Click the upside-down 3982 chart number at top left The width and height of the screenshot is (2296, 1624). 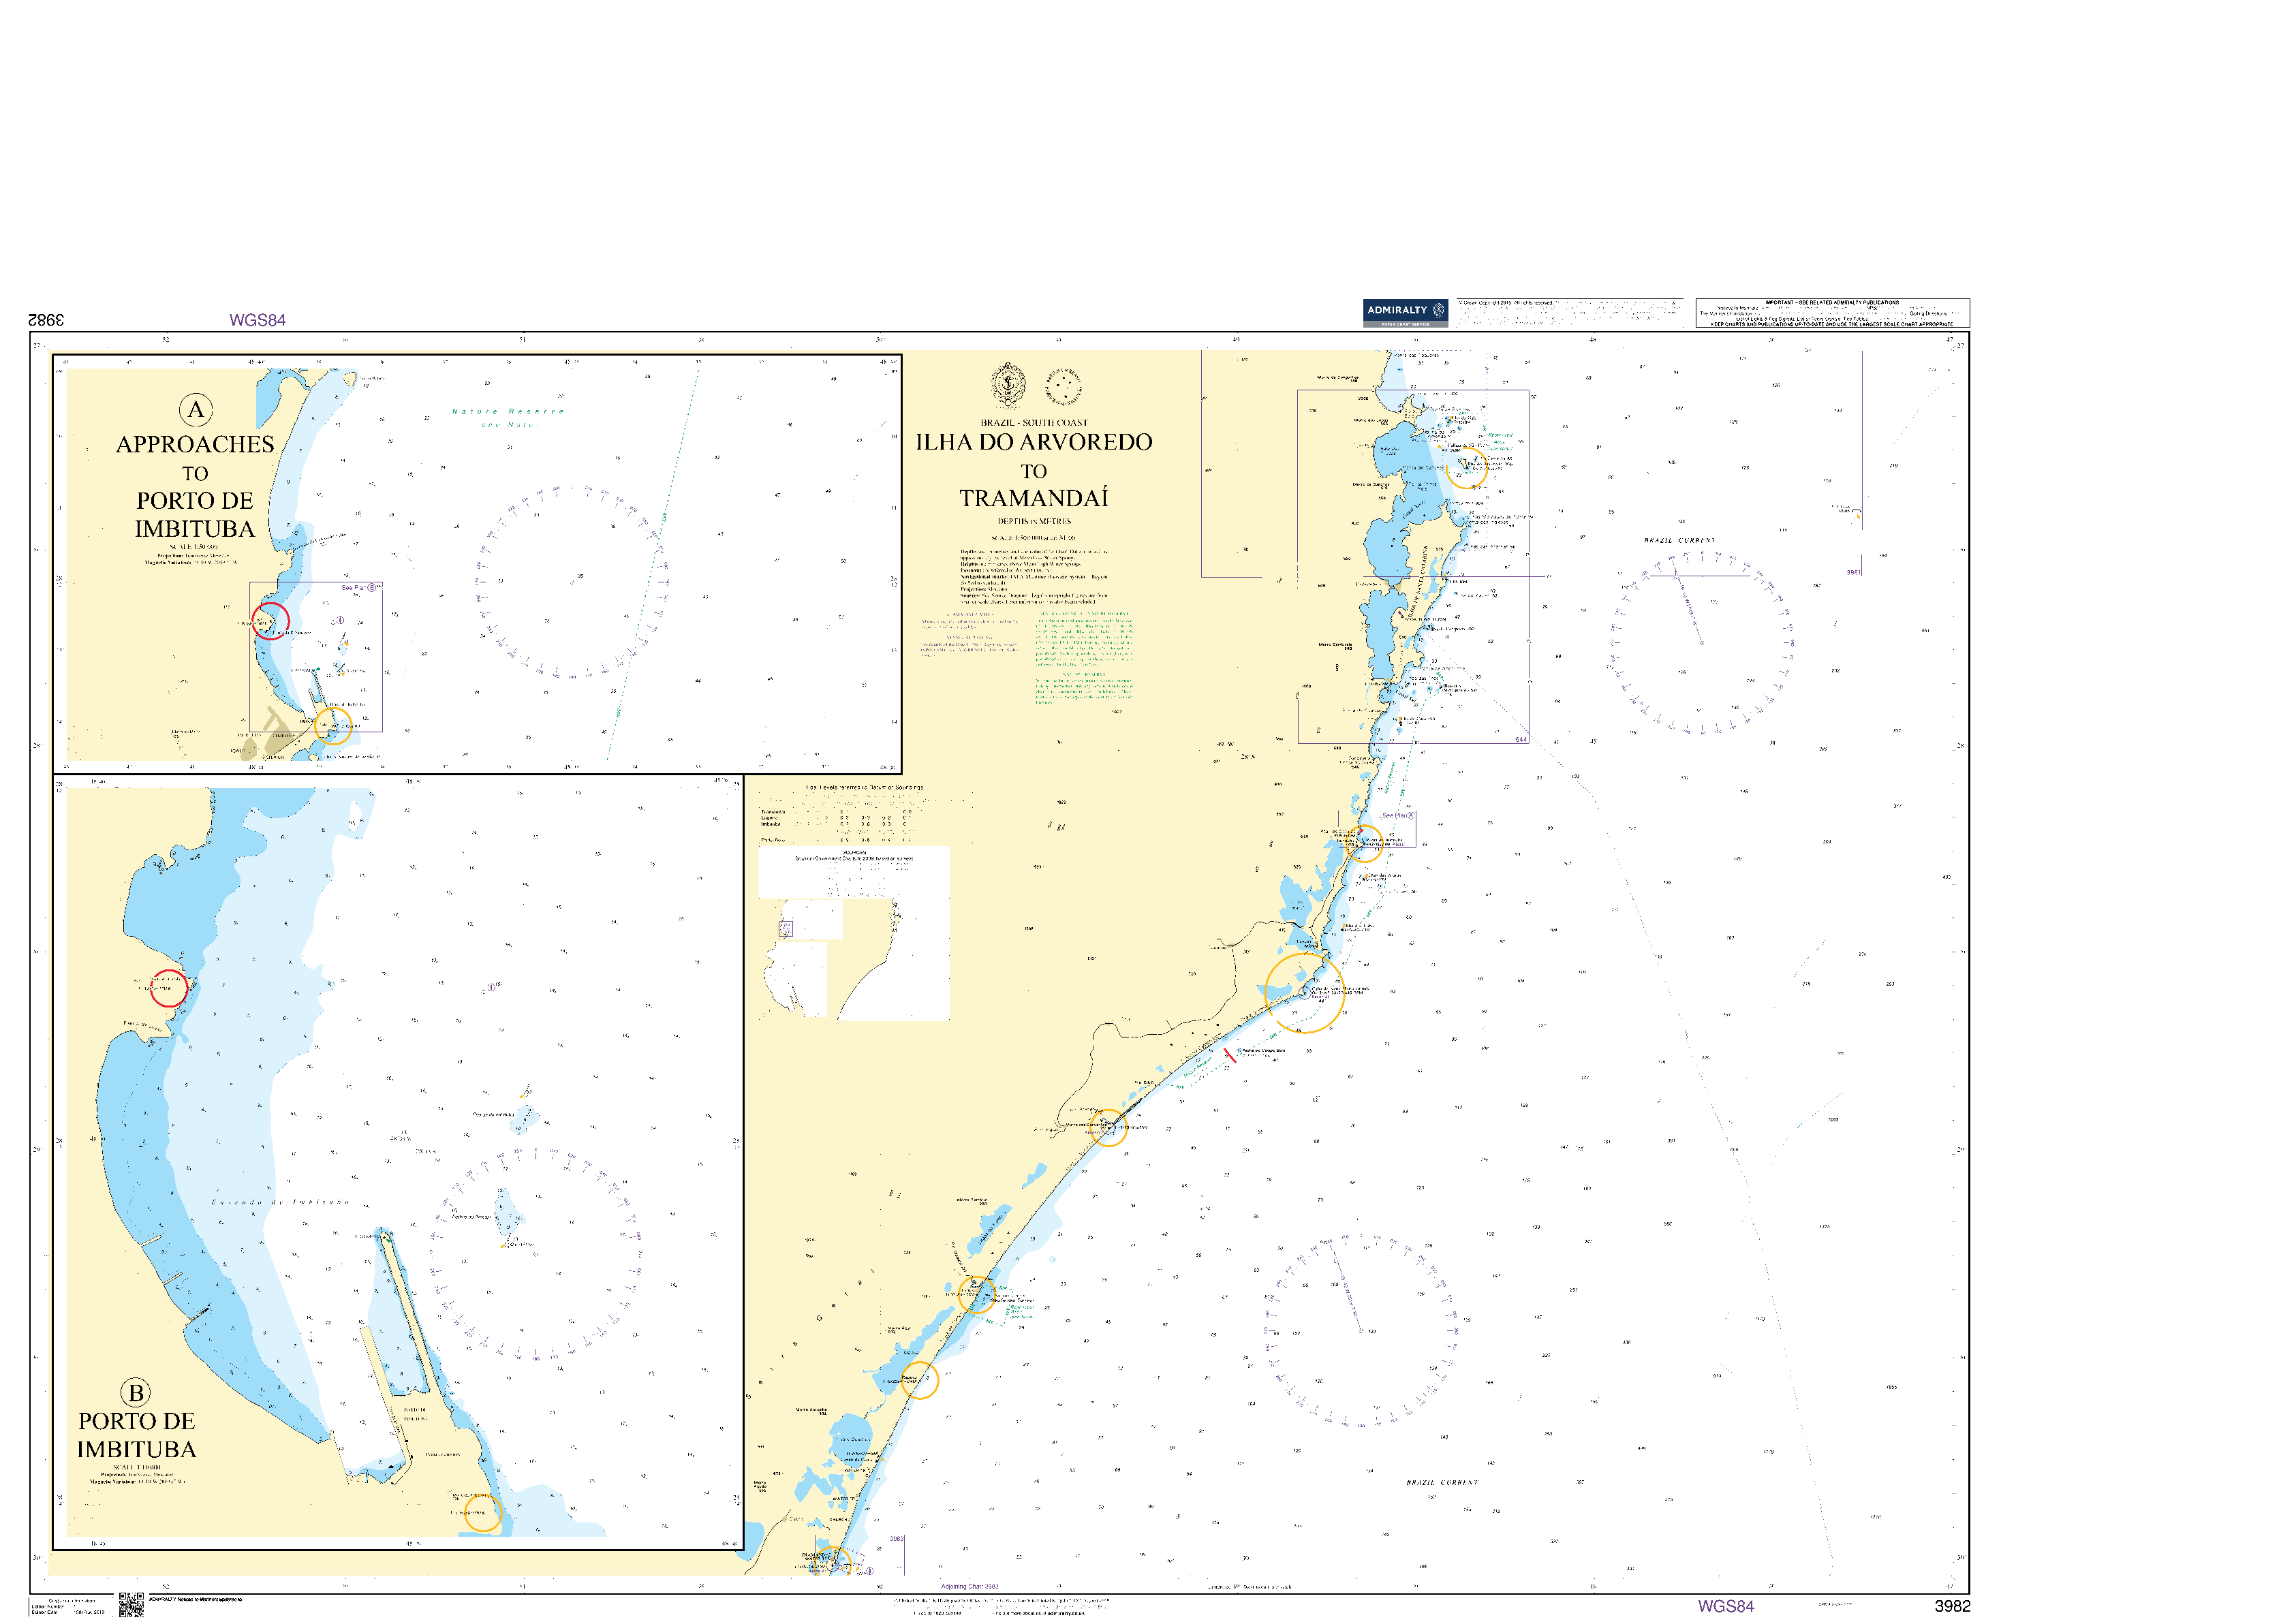pos(46,320)
